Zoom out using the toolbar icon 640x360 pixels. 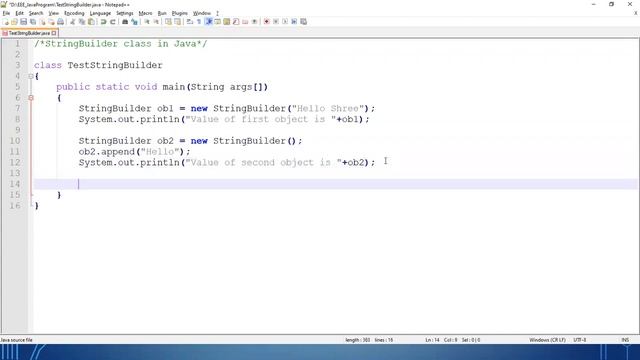pyautogui.click(x=156, y=22)
